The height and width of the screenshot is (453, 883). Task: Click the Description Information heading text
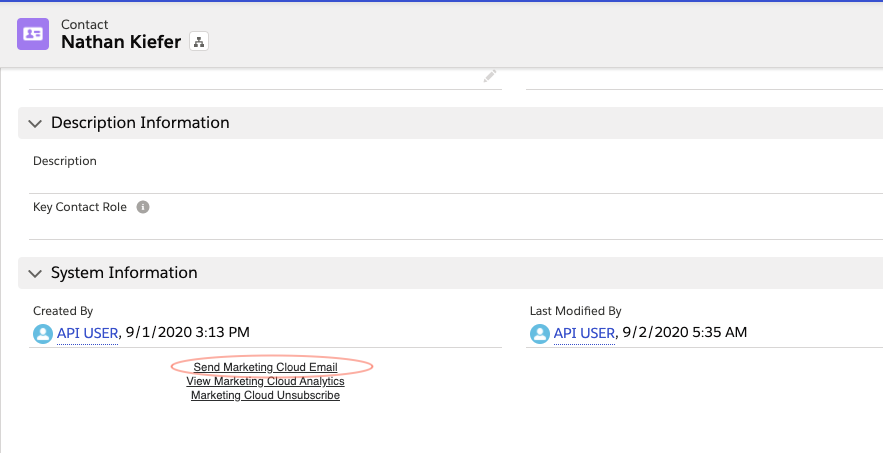click(140, 123)
